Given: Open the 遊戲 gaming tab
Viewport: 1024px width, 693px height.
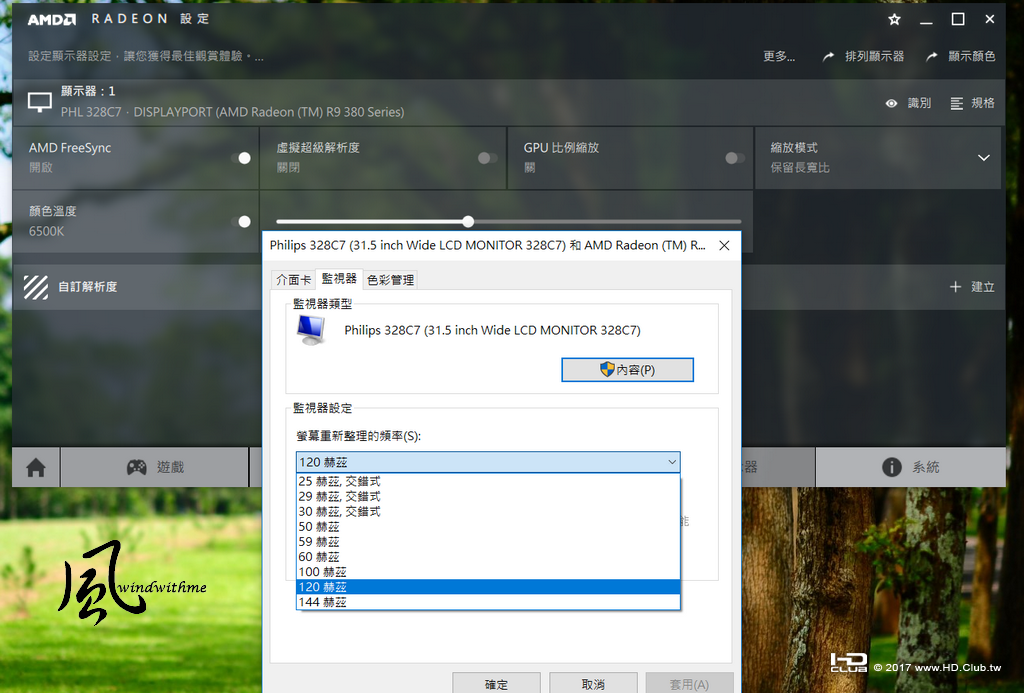Looking at the screenshot, I should (155, 467).
